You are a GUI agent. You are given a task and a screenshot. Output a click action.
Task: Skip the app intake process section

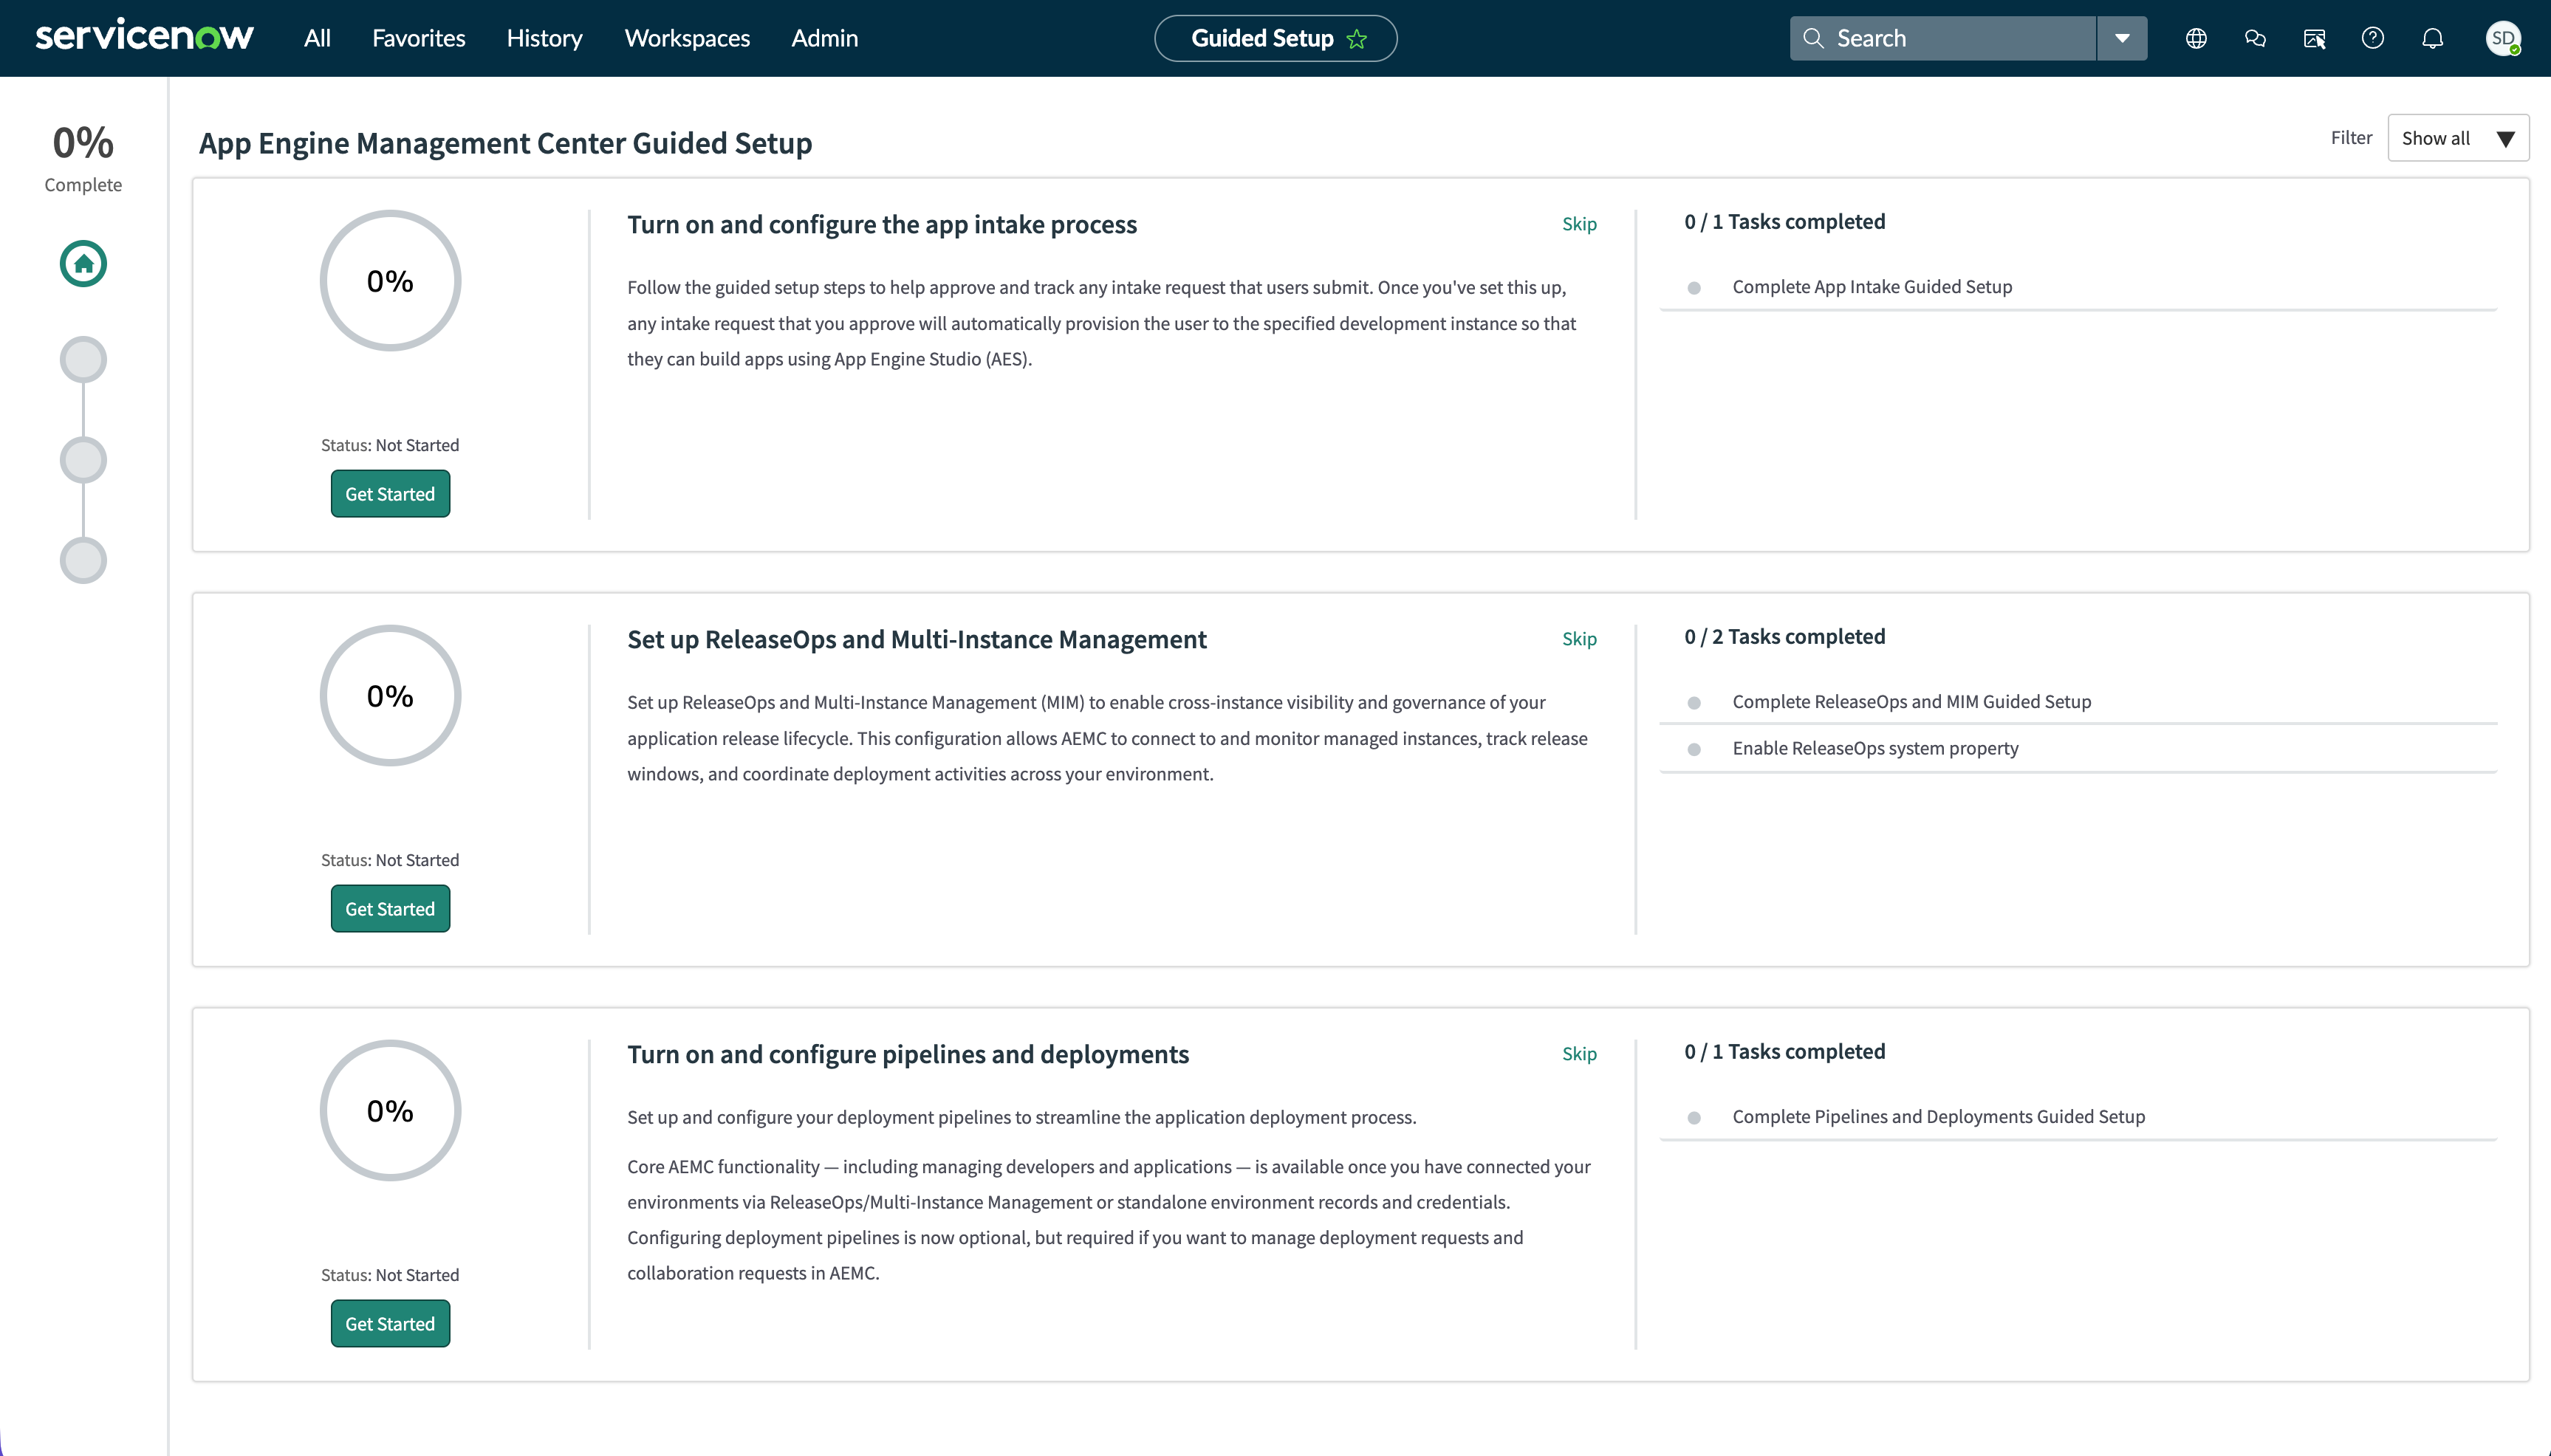[x=1579, y=224]
